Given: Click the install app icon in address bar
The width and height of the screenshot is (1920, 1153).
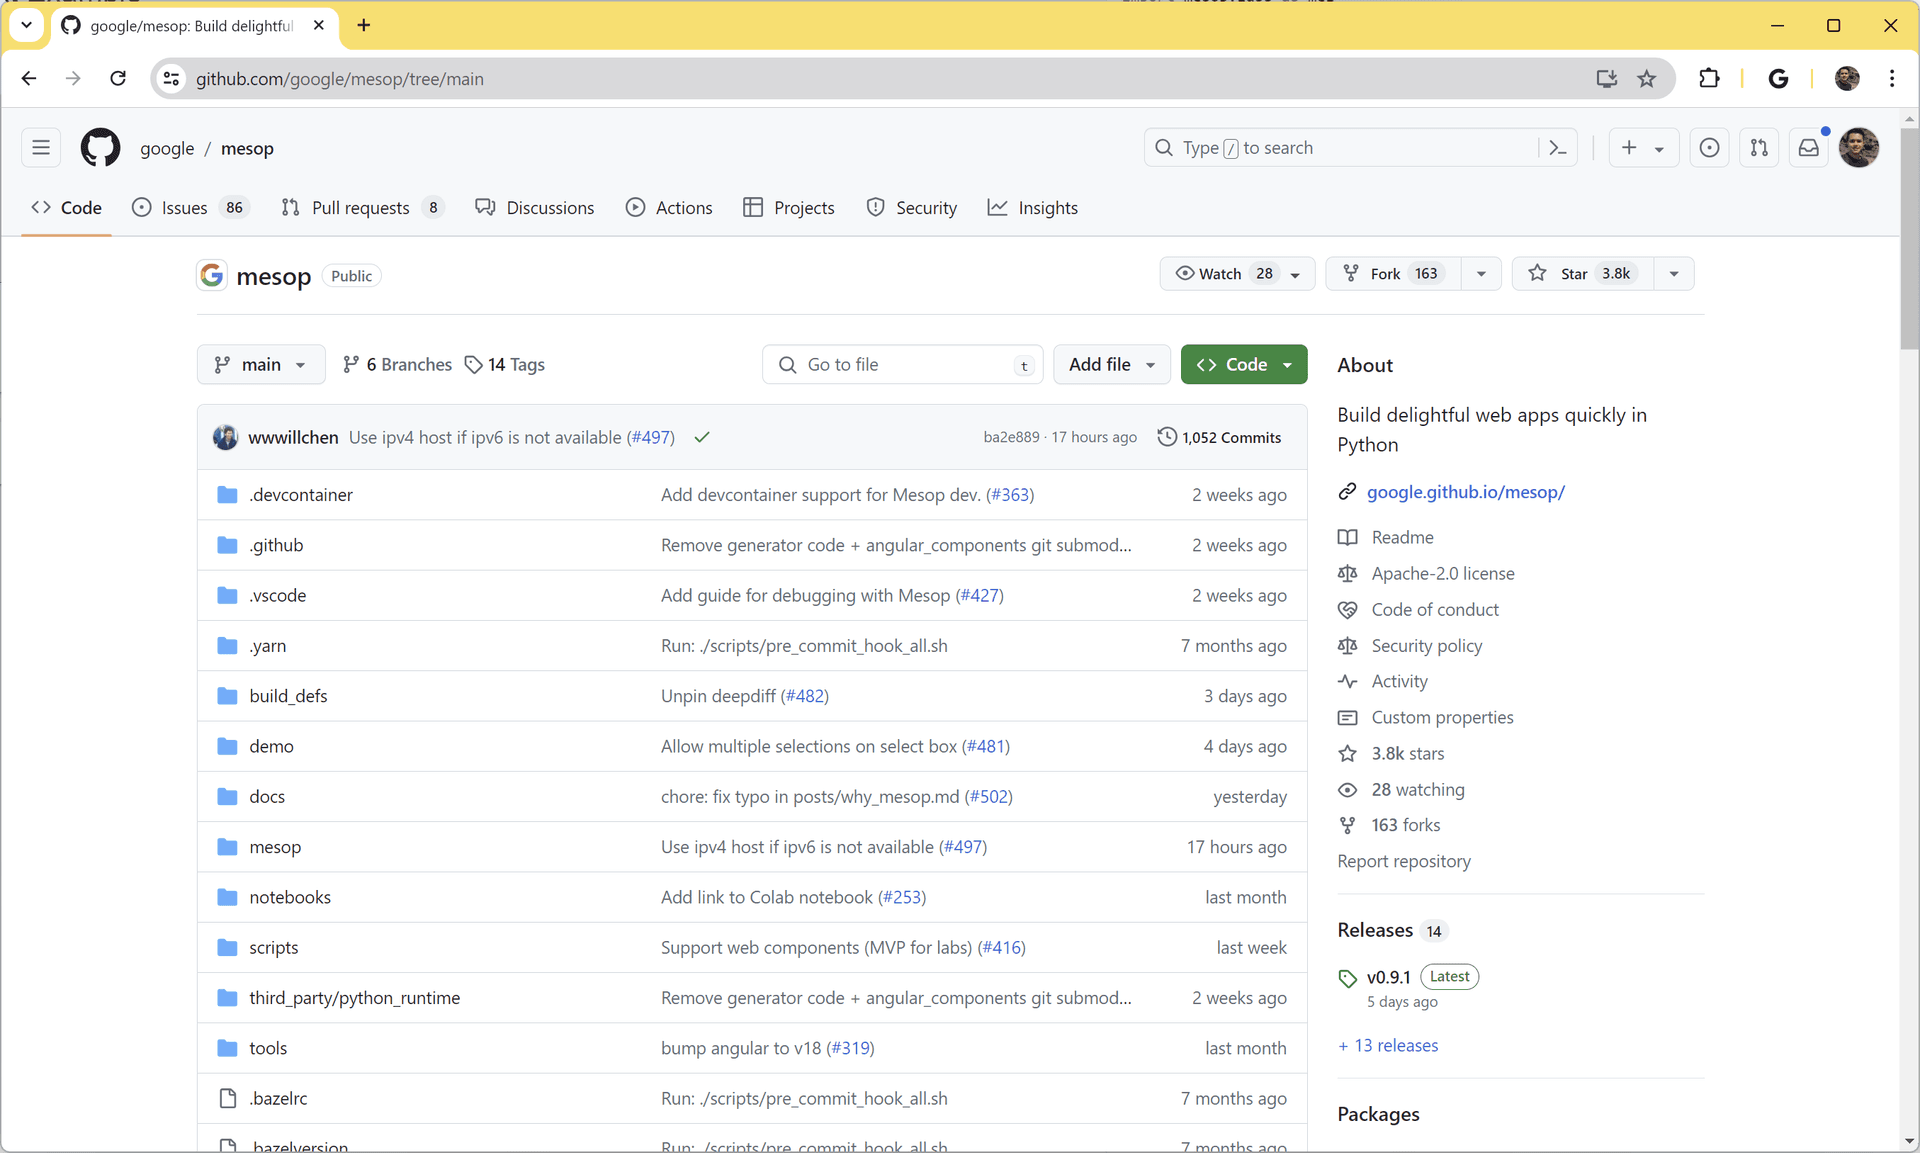Looking at the screenshot, I should (1607, 78).
